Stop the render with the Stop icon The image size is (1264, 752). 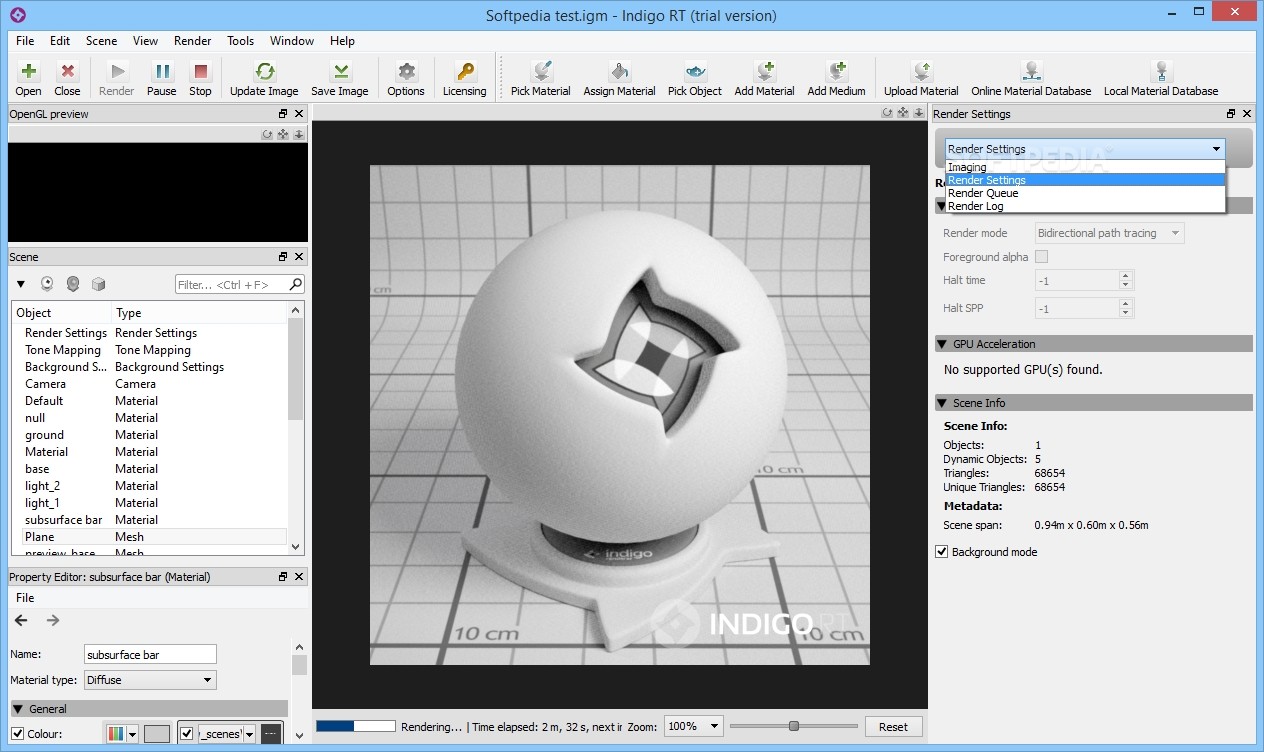(x=200, y=72)
